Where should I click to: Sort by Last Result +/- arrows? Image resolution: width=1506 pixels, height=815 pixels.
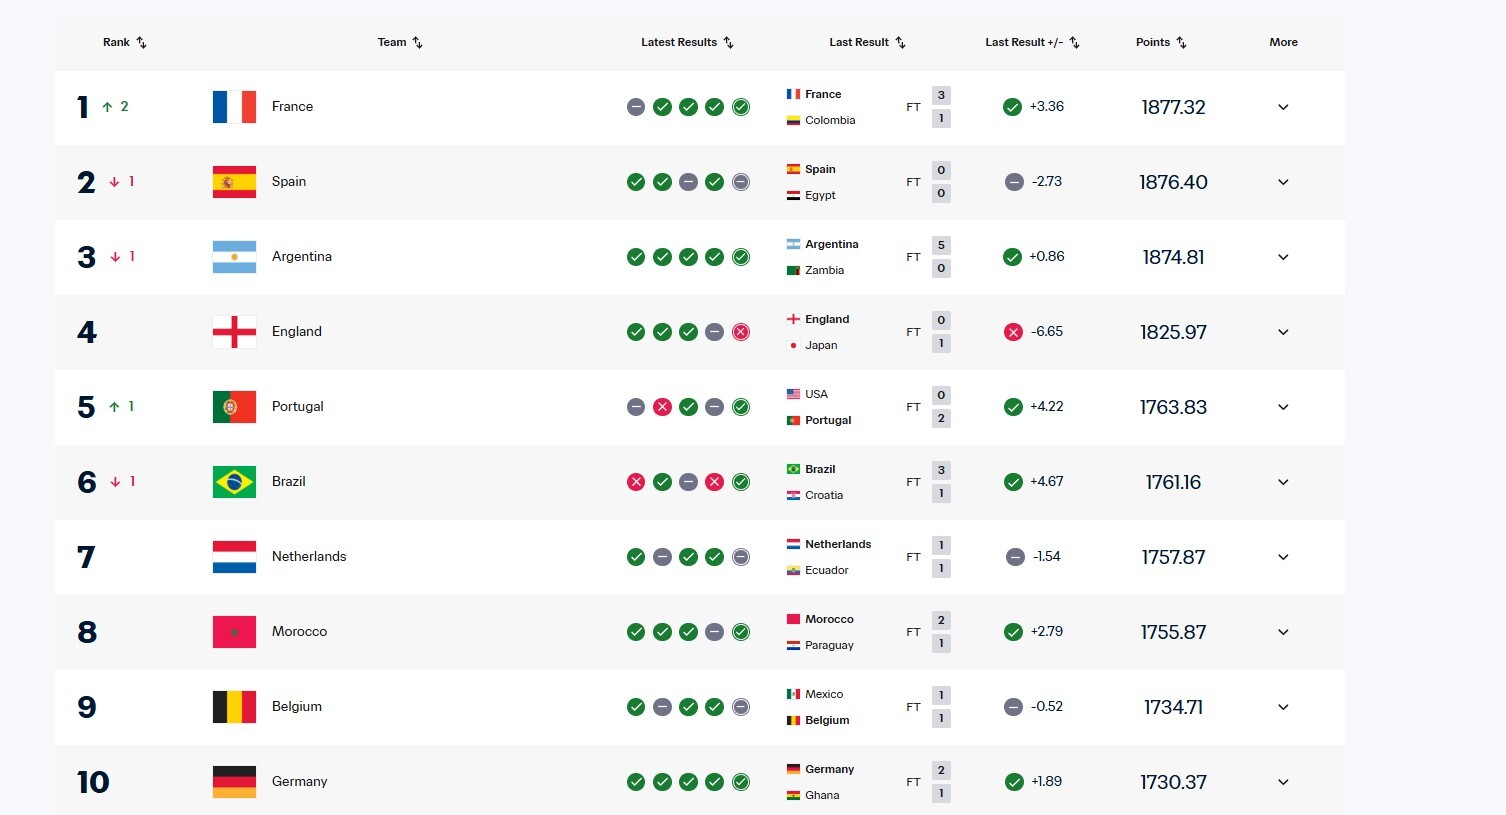point(1075,42)
